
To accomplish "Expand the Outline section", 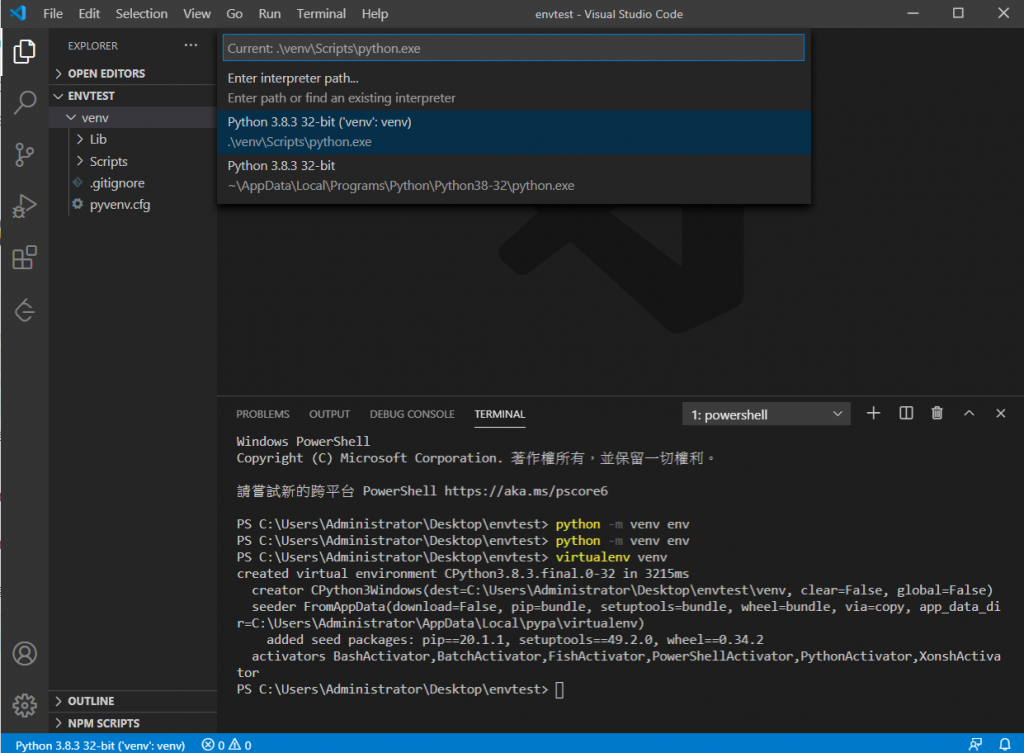I will tap(133, 701).
